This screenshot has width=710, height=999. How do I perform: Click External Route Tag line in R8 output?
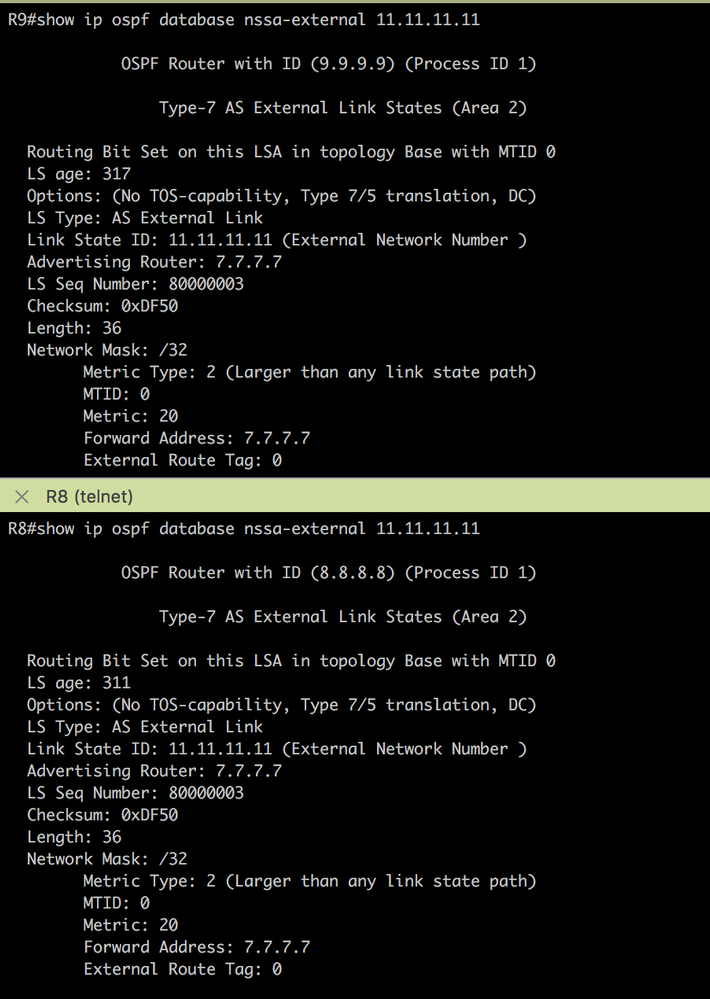click(x=182, y=970)
